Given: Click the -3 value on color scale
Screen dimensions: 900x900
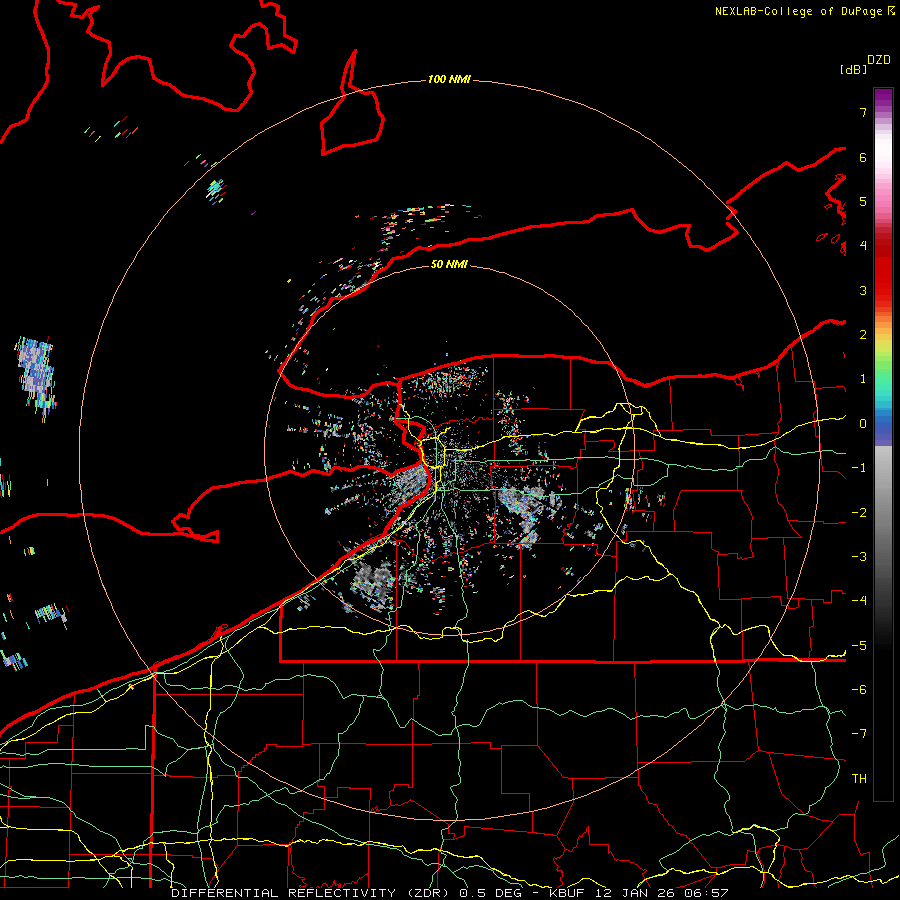Looking at the screenshot, I should coord(859,557).
